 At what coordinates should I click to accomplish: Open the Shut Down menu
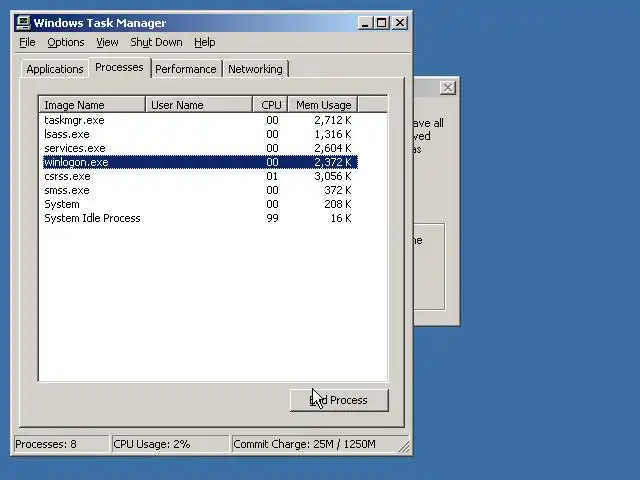(x=156, y=42)
